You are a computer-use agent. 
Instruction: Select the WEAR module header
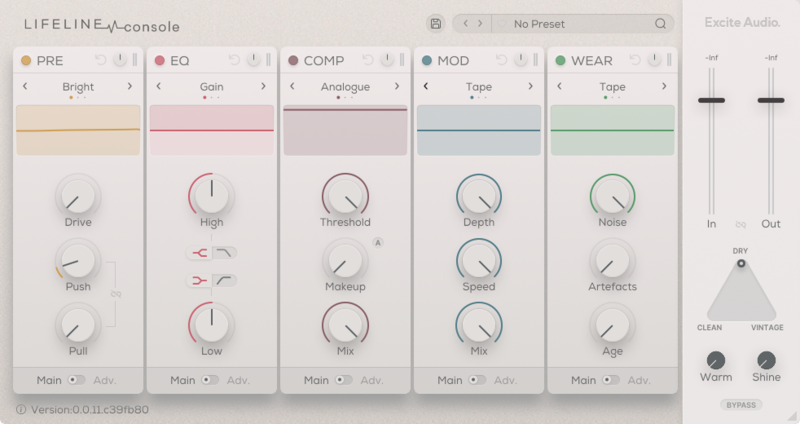(591, 61)
